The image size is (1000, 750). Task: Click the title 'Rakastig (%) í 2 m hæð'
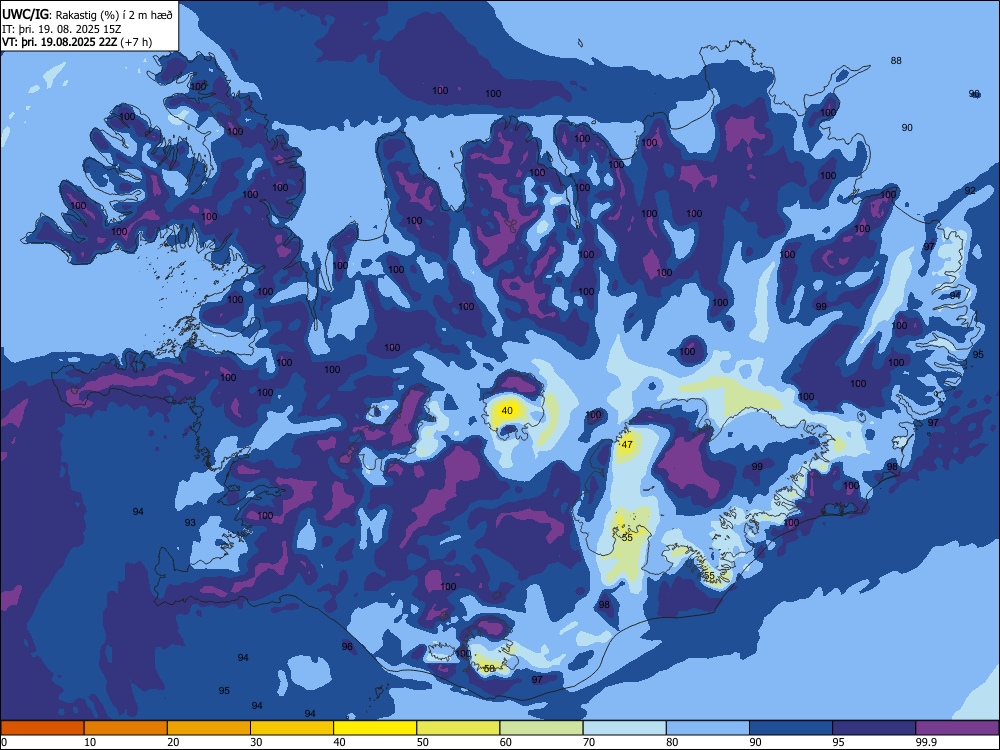114,15
